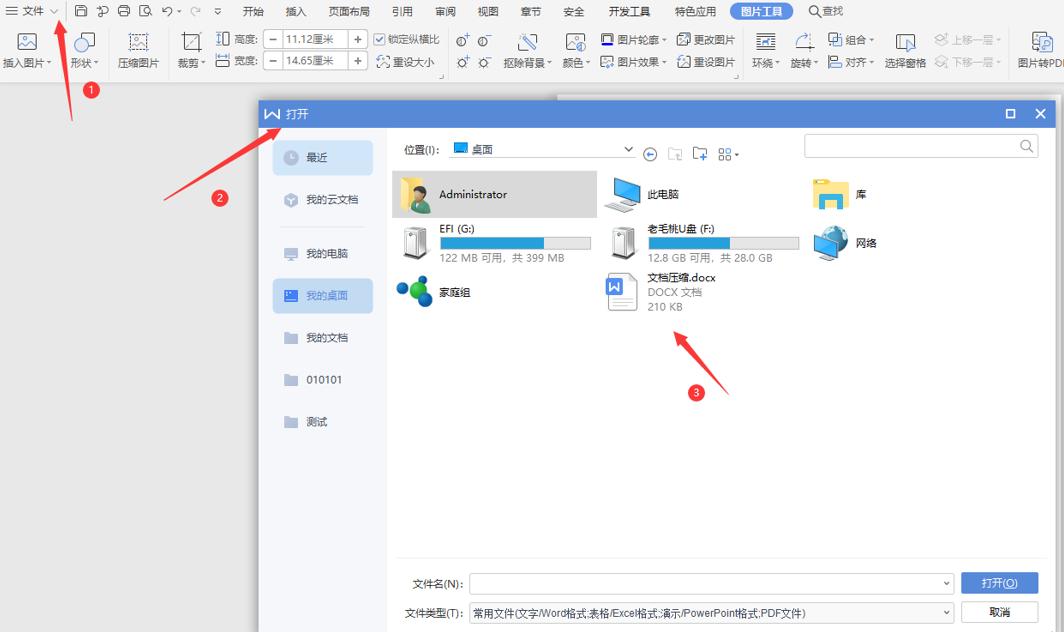Switch to the 引用 tab
Screen dimensions: 1064x632
click(402, 12)
